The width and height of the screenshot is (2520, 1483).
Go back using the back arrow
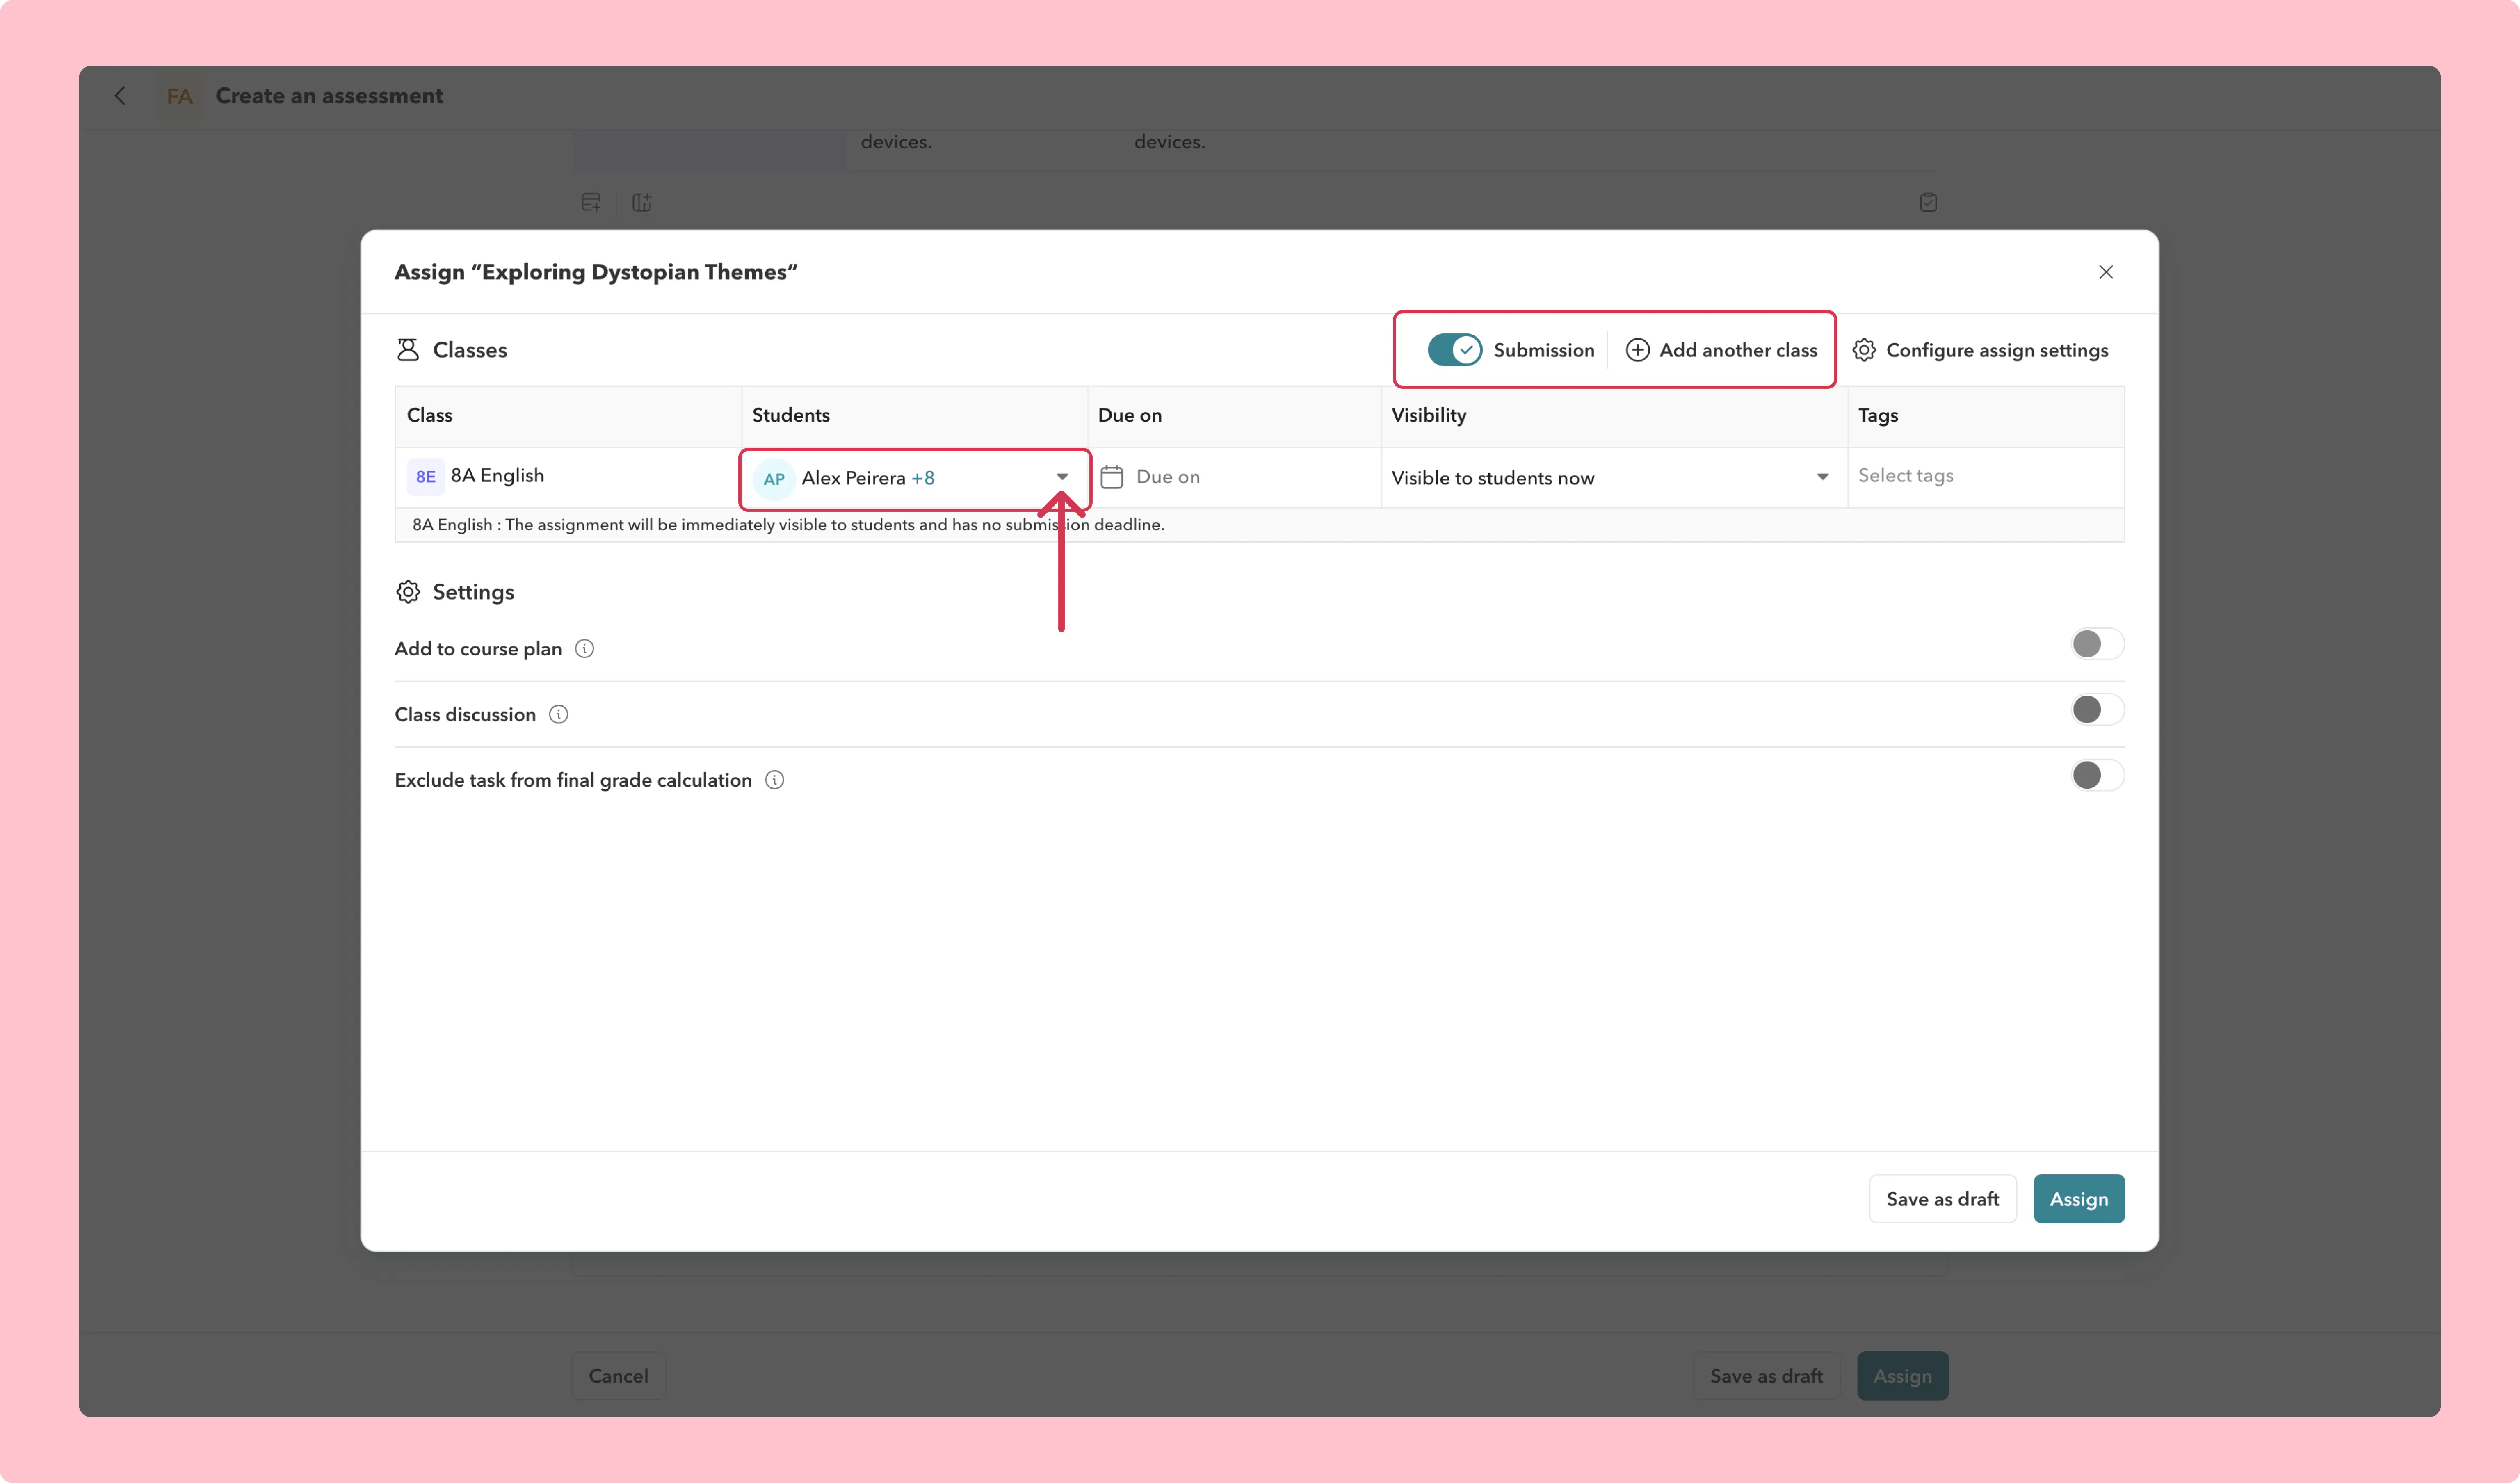(x=120, y=96)
